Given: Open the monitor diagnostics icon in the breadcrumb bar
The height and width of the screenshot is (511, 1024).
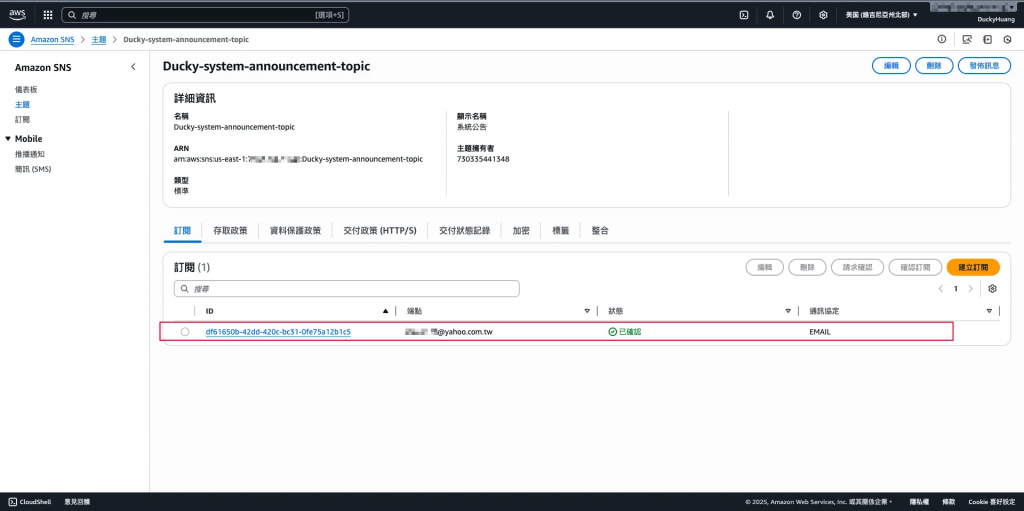Looking at the screenshot, I should (x=967, y=39).
